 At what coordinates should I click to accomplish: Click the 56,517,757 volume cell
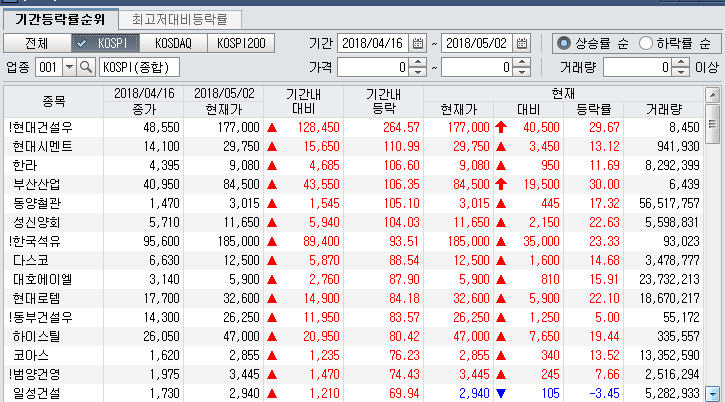669,203
